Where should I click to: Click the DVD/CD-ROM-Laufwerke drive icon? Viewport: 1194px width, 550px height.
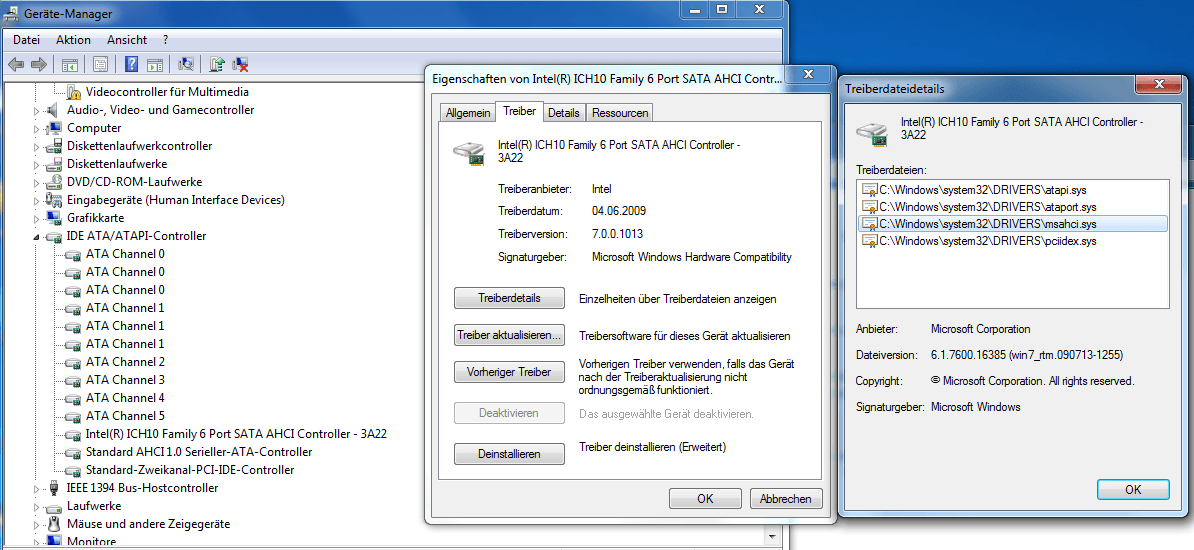[x=53, y=182]
